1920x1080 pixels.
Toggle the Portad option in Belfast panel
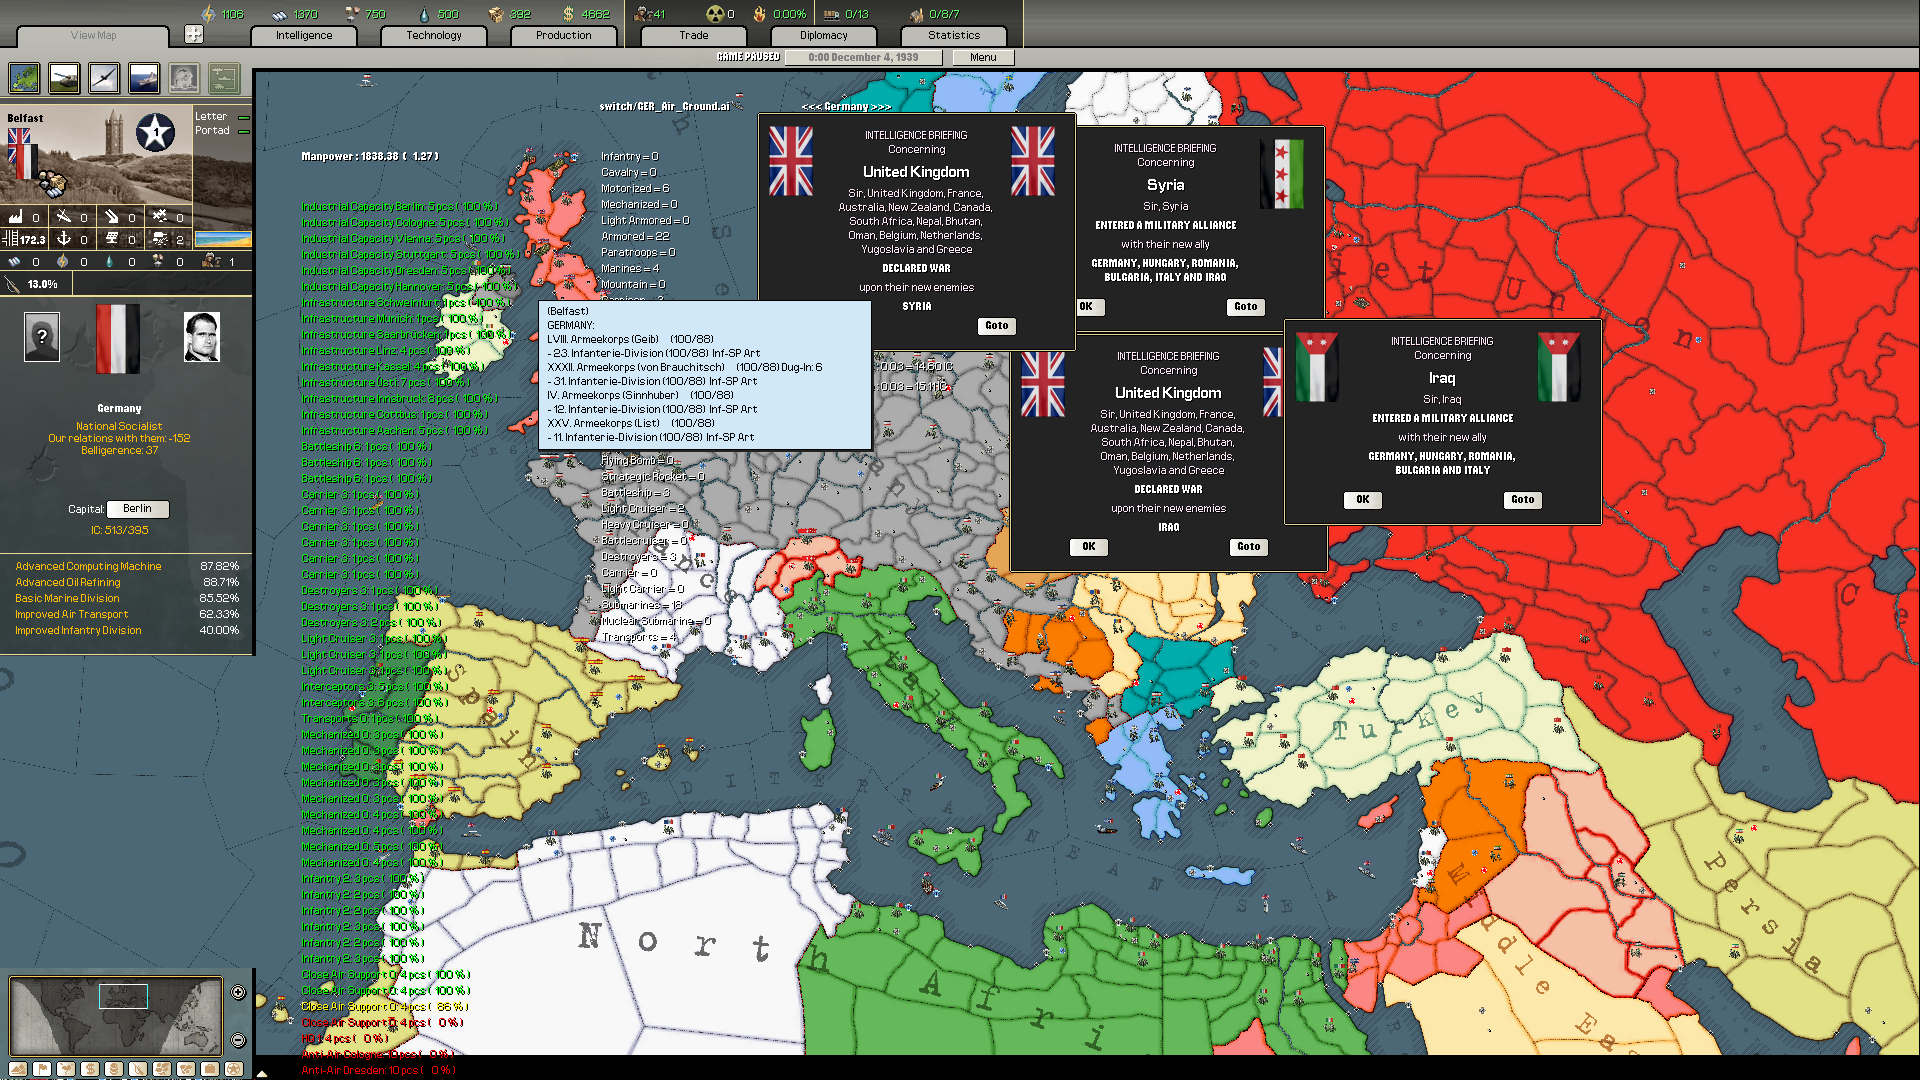pyautogui.click(x=242, y=130)
